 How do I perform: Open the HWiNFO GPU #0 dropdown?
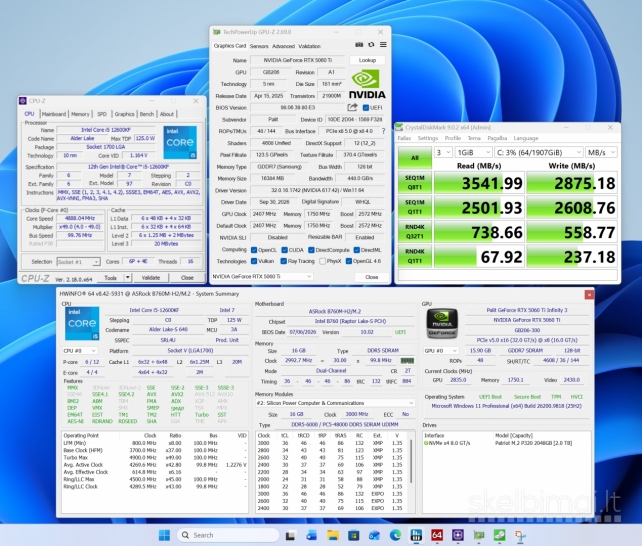click(441, 351)
